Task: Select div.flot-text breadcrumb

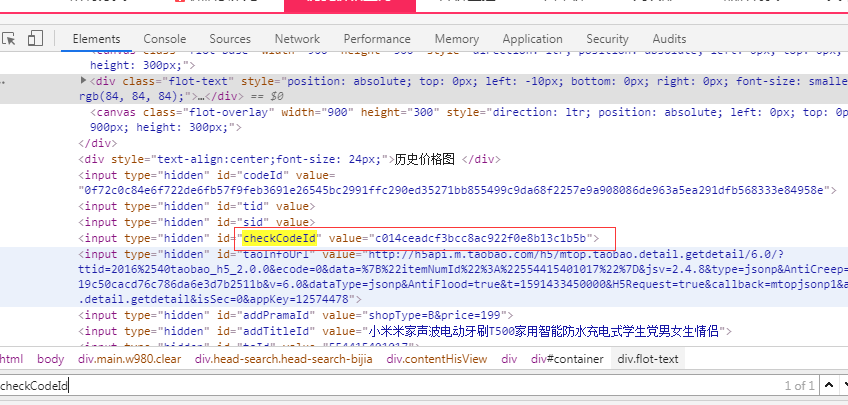Action: pos(648,359)
